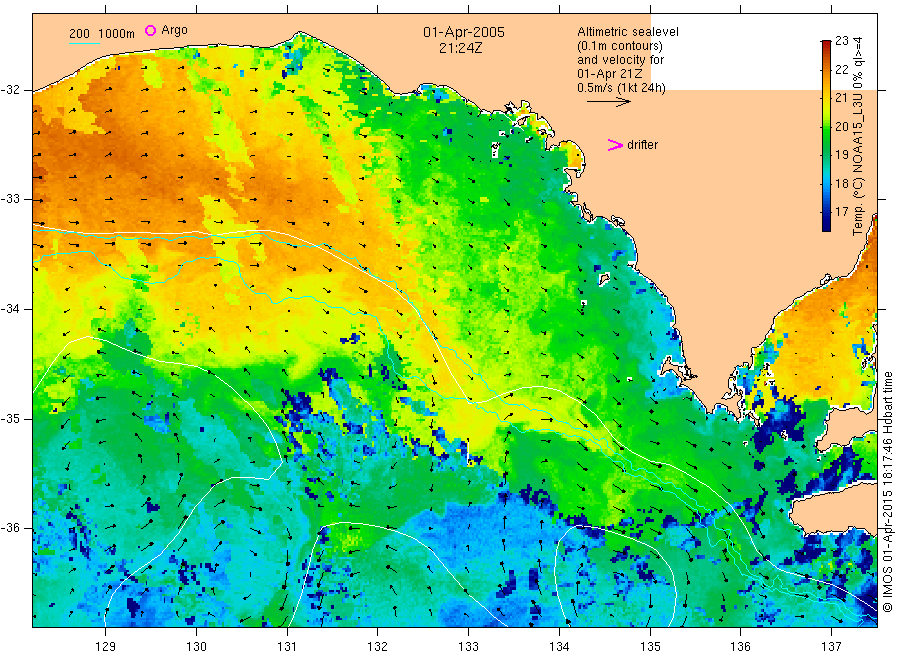Click the 131 longitude tick label

tap(287, 647)
